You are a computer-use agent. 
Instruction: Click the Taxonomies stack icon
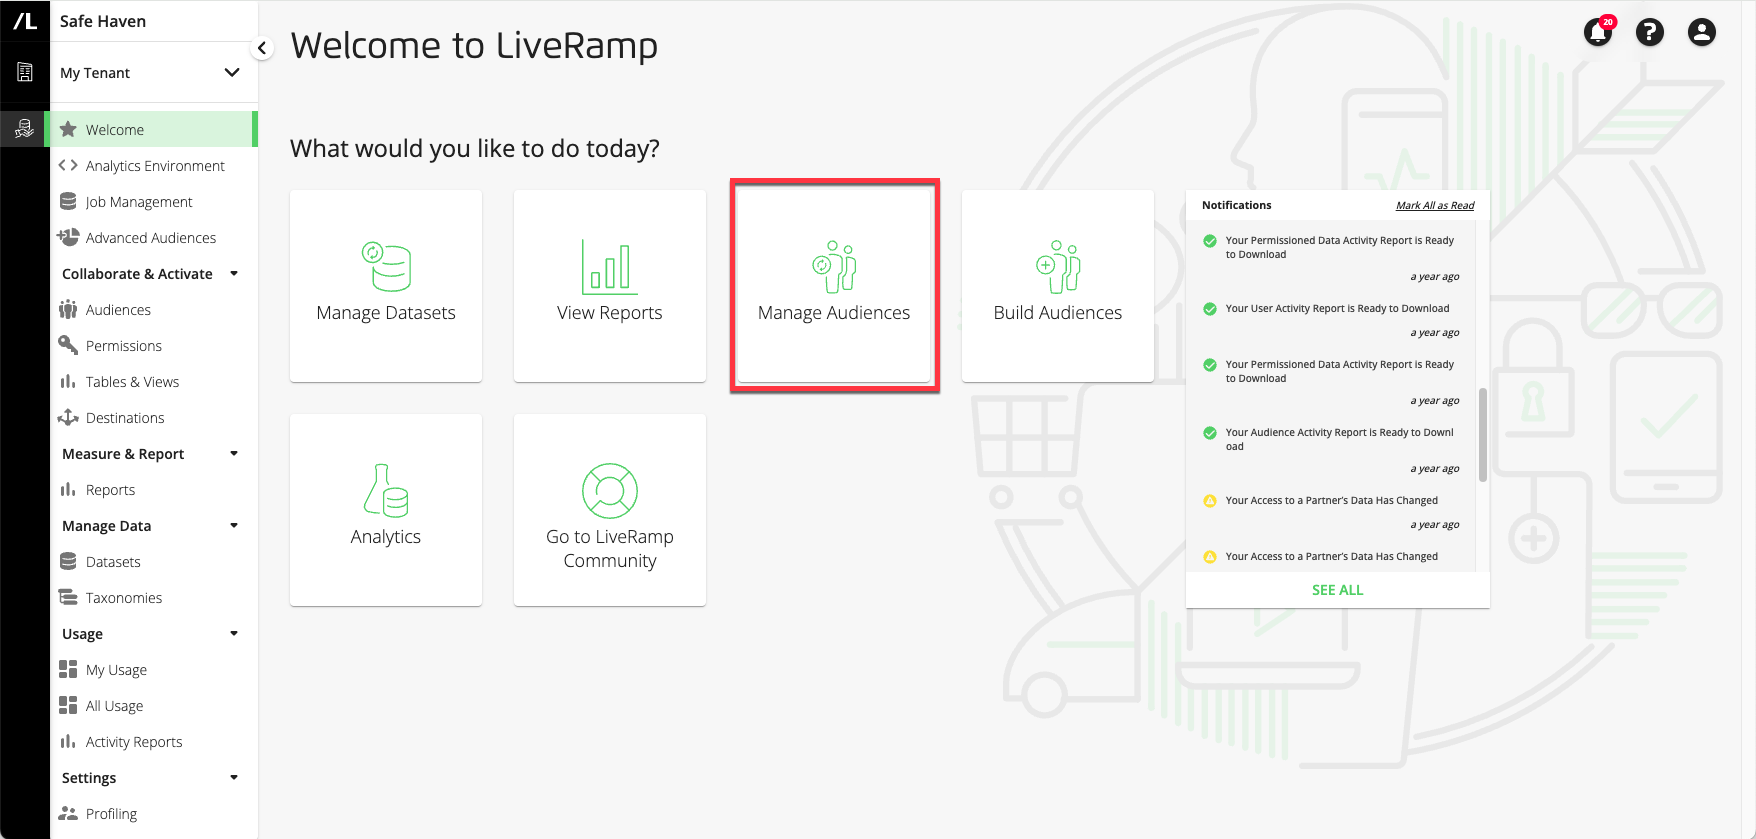tap(68, 597)
